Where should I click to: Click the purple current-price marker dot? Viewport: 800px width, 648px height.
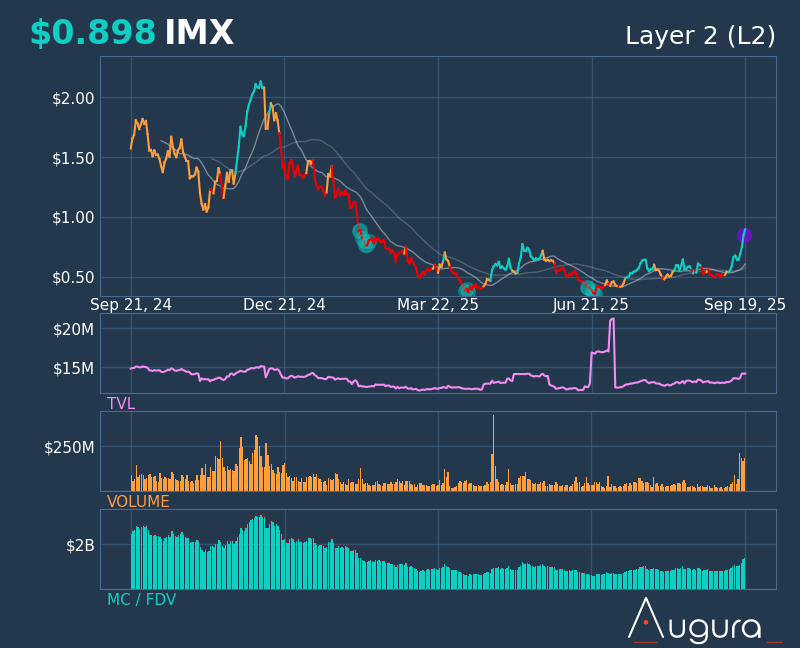point(744,235)
